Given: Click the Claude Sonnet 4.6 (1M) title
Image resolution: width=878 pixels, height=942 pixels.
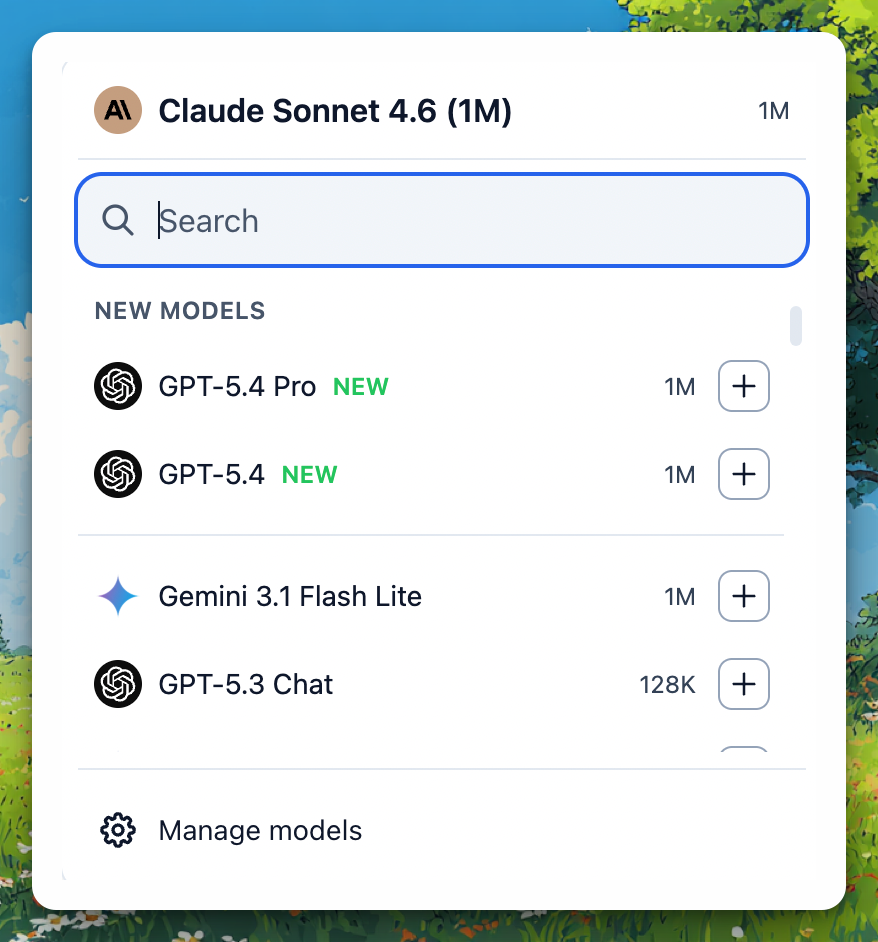Looking at the screenshot, I should (x=335, y=111).
